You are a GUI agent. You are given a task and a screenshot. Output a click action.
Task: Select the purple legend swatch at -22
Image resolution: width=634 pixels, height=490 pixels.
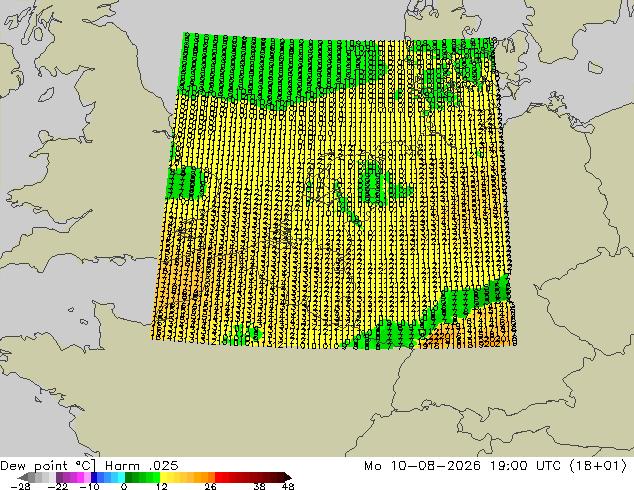tap(59, 478)
